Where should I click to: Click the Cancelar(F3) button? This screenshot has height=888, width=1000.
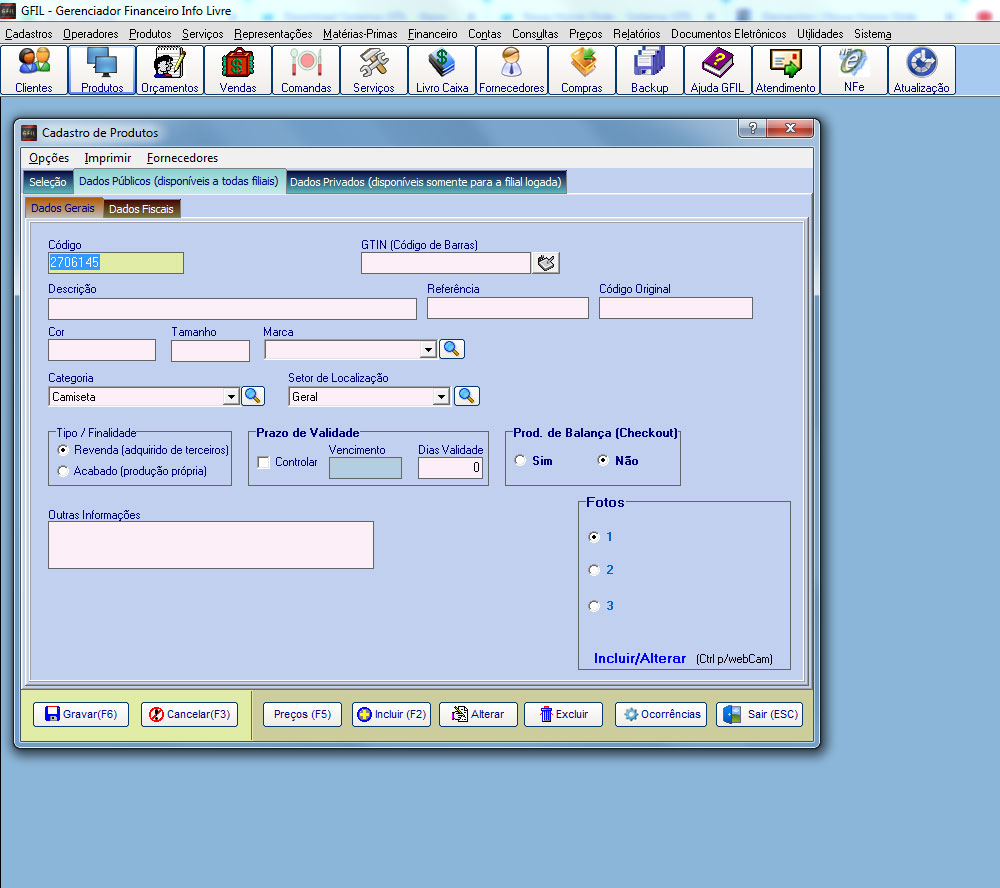pyautogui.click(x=189, y=714)
